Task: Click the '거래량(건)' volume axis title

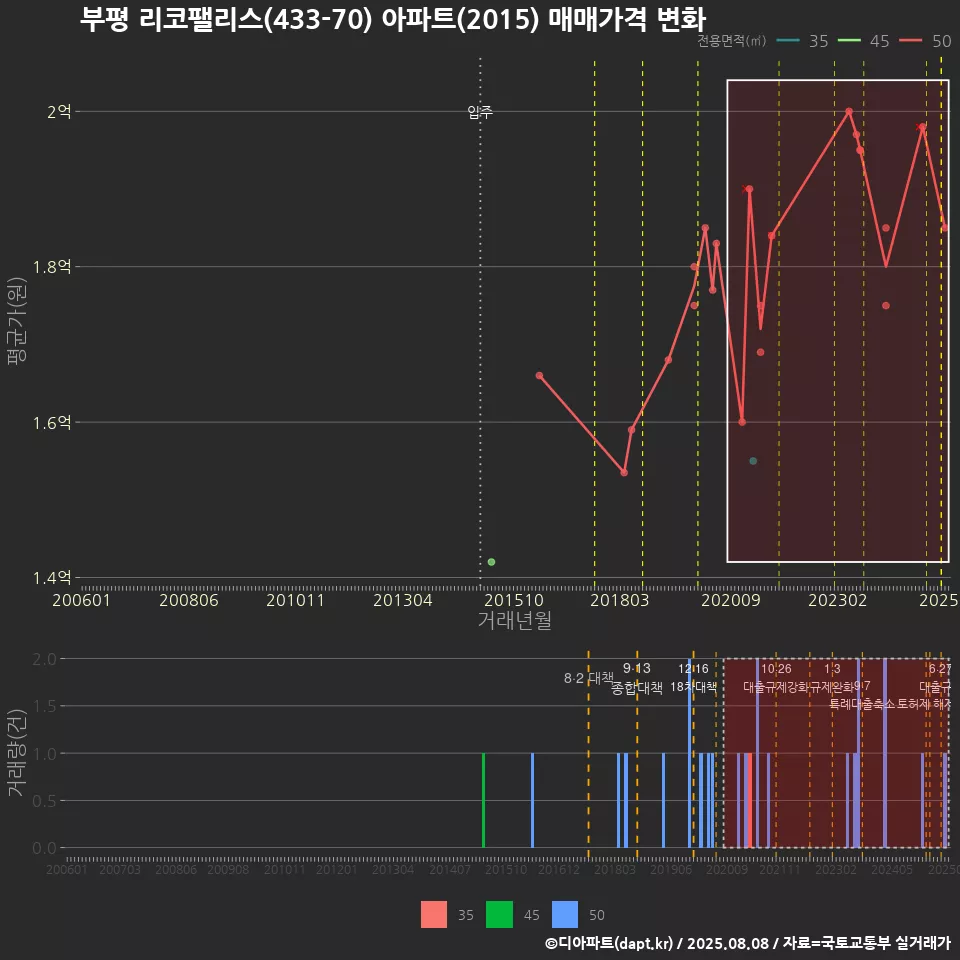Action: click(16, 754)
